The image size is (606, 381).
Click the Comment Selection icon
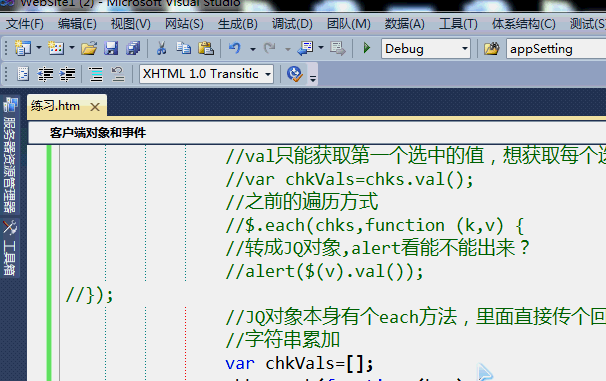(x=95, y=74)
